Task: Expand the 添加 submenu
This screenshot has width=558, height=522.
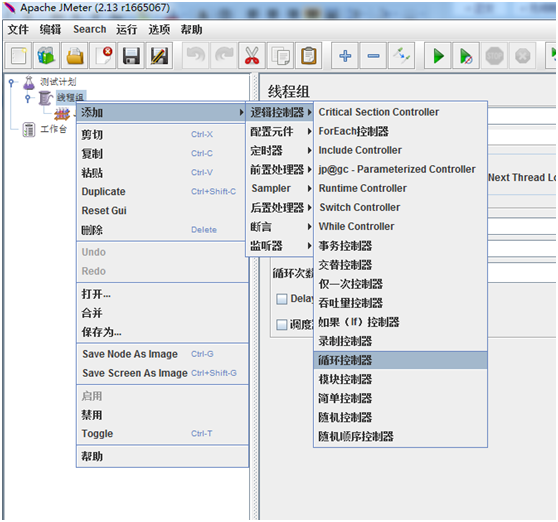Action: point(162,112)
